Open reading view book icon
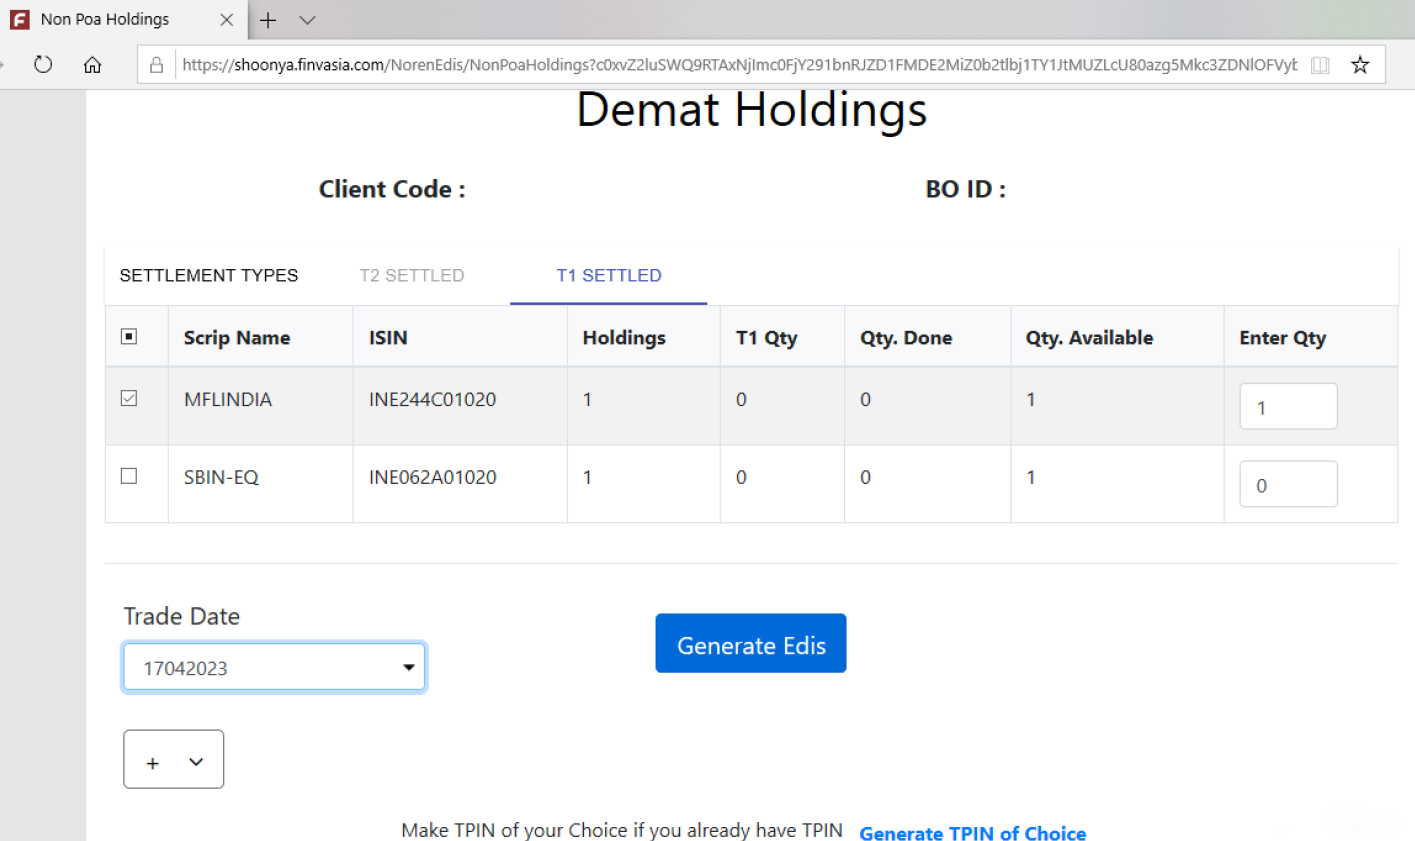Viewport: 1415px width, 841px height. pos(1320,65)
